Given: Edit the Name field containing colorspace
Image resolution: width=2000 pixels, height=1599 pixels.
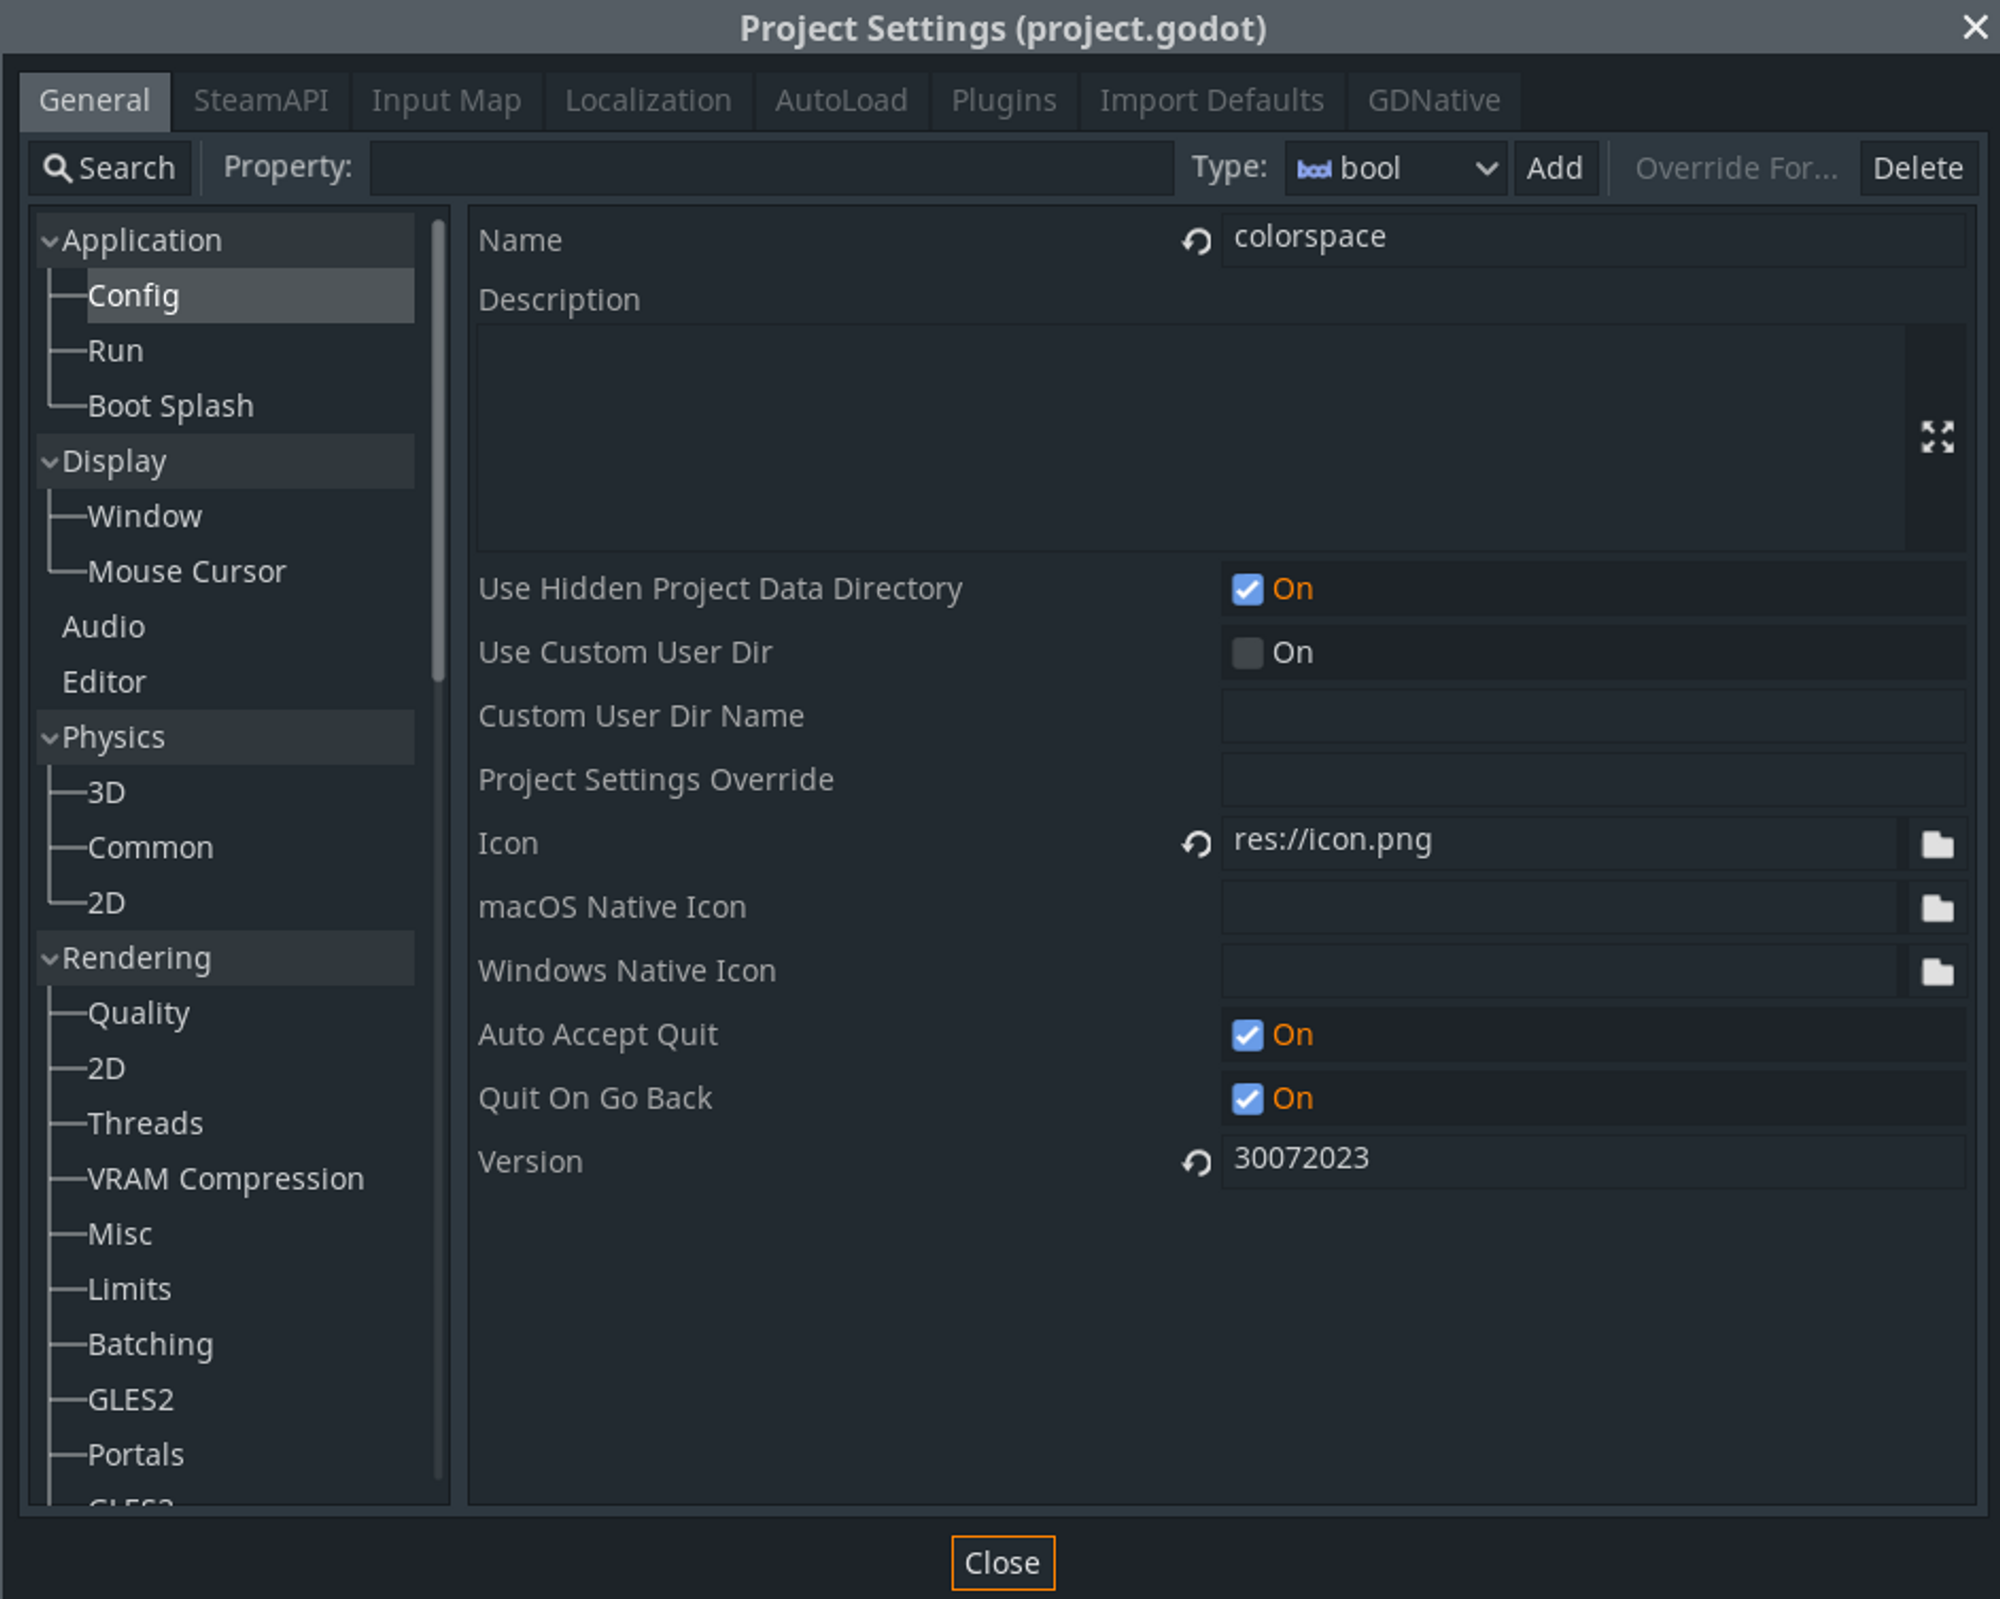Looking at the screenshot, I should tap(1593, 239).
